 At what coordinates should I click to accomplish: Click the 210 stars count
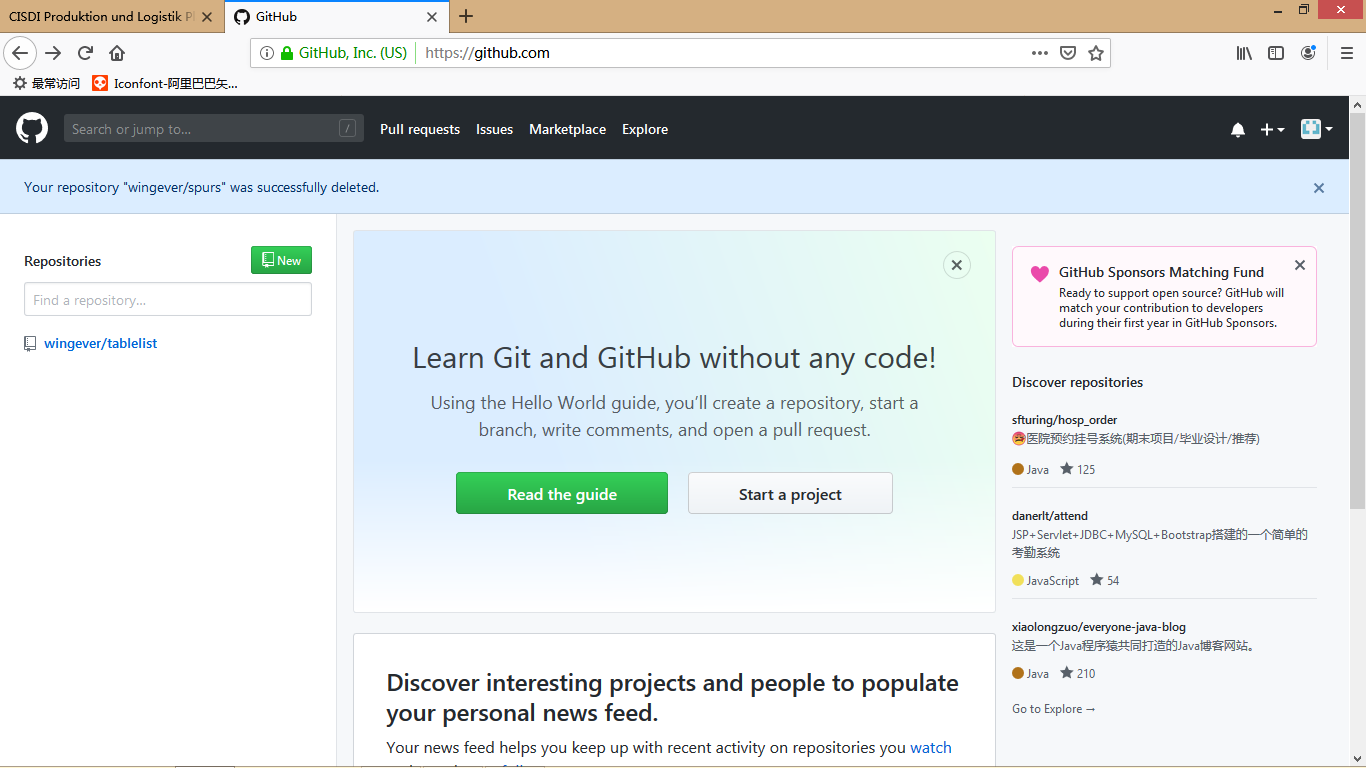coord(1078,673)
